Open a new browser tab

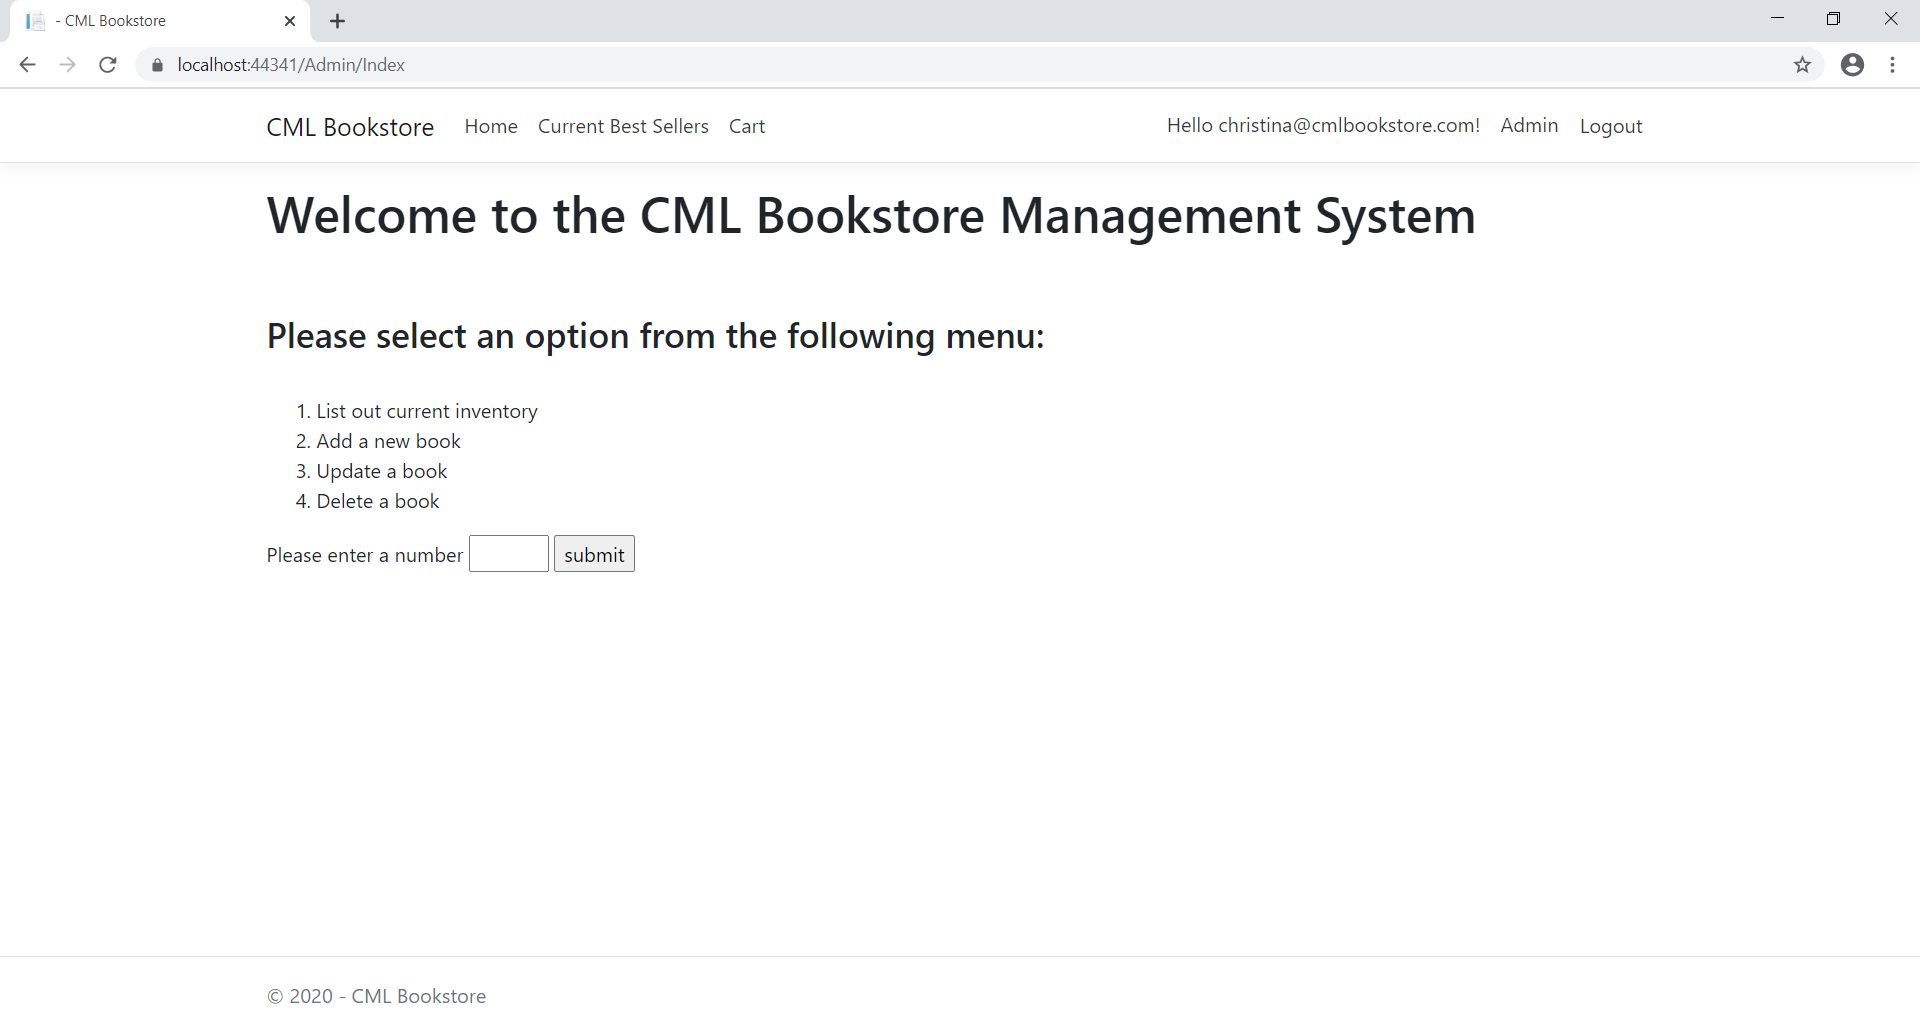coord(337,20)
